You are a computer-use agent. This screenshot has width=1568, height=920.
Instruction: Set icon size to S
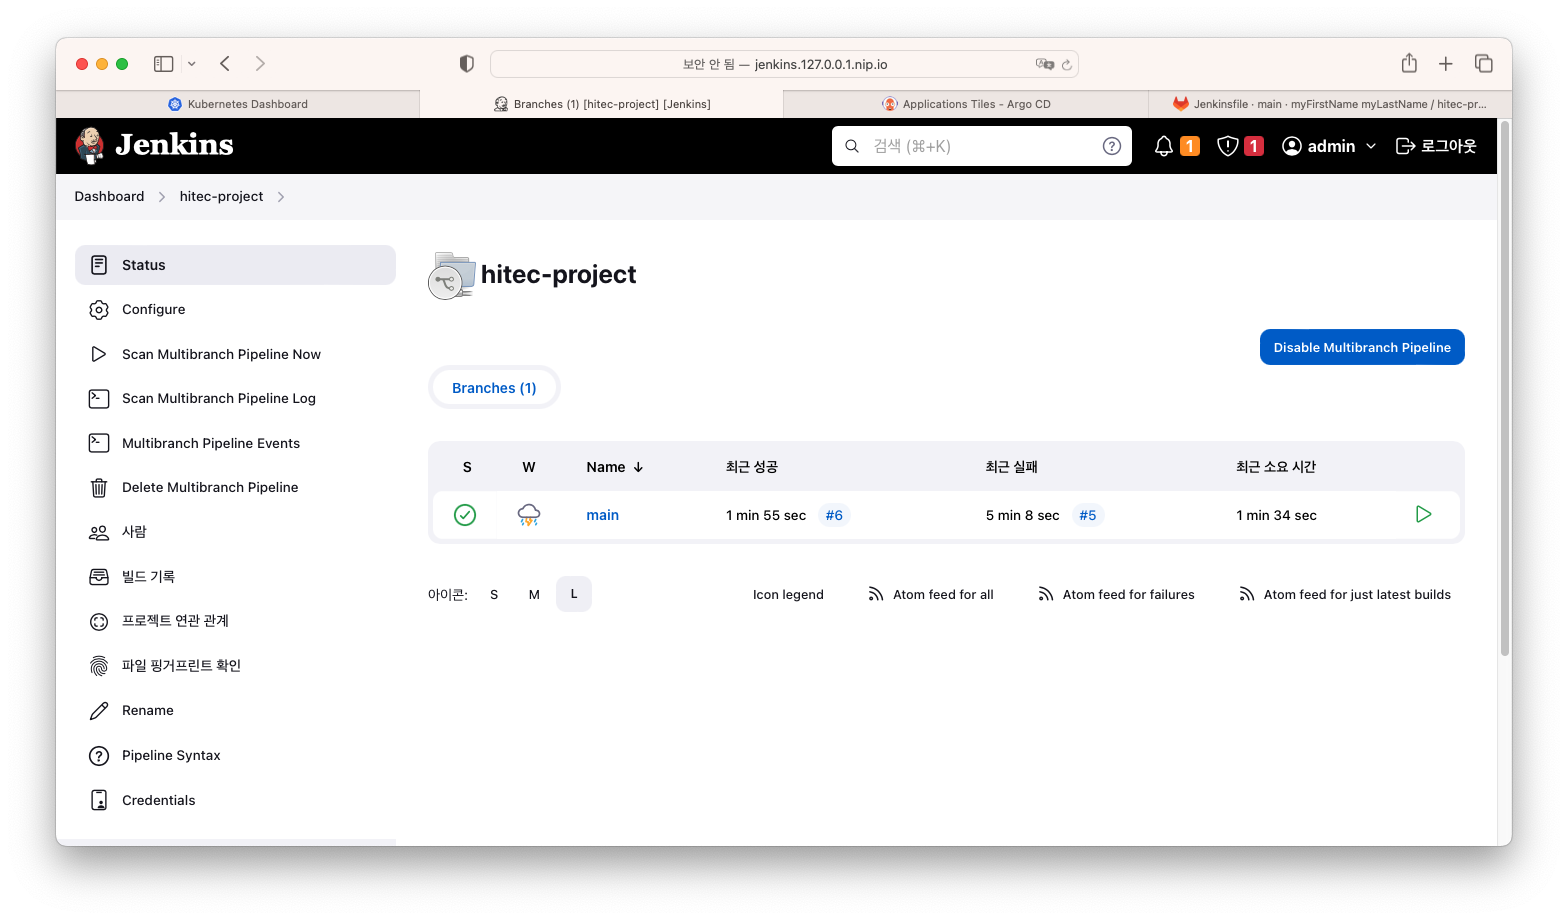[x=494, y=594]
